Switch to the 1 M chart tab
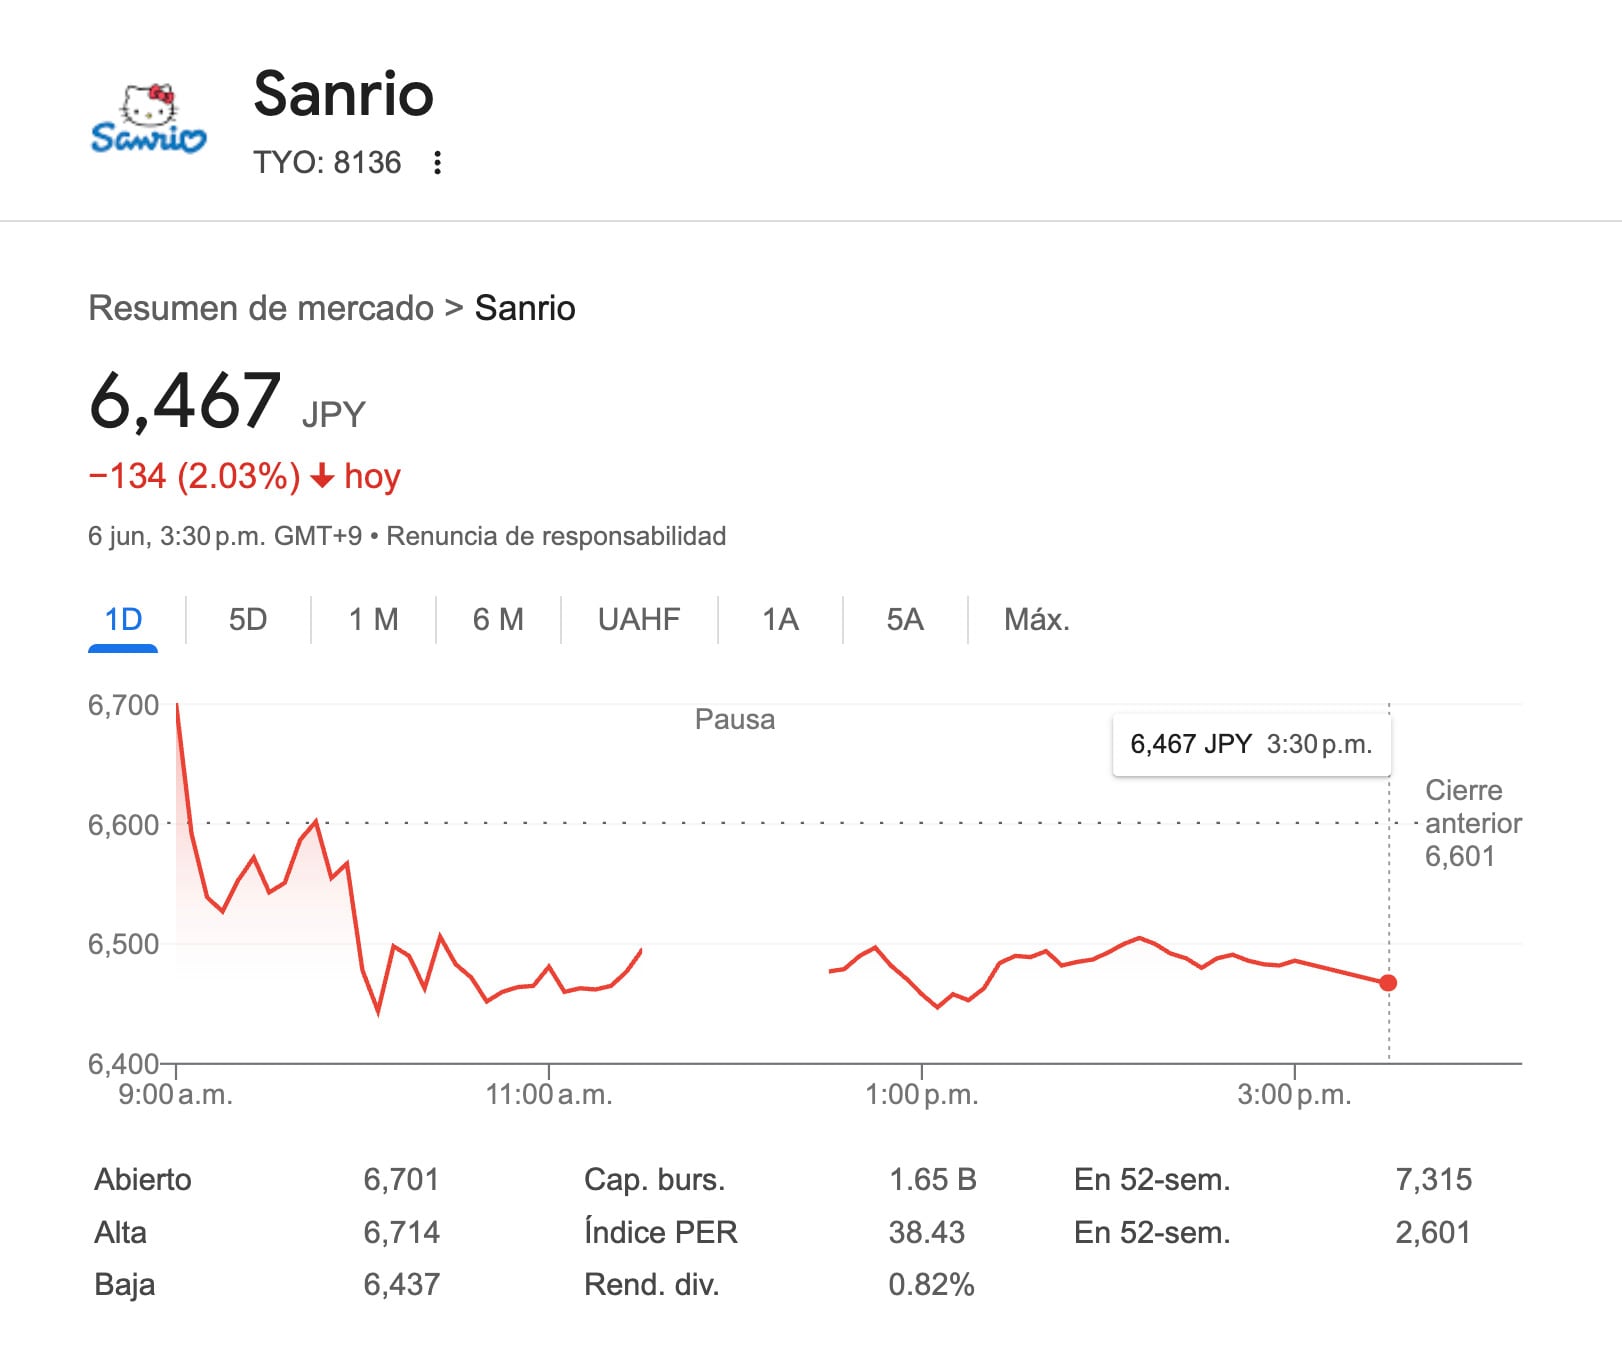The image size is (1622, 1346). click(x=373, y=620)
